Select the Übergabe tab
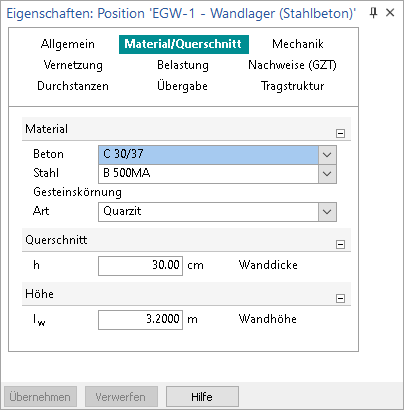The image size is (404, 410). 182,86
